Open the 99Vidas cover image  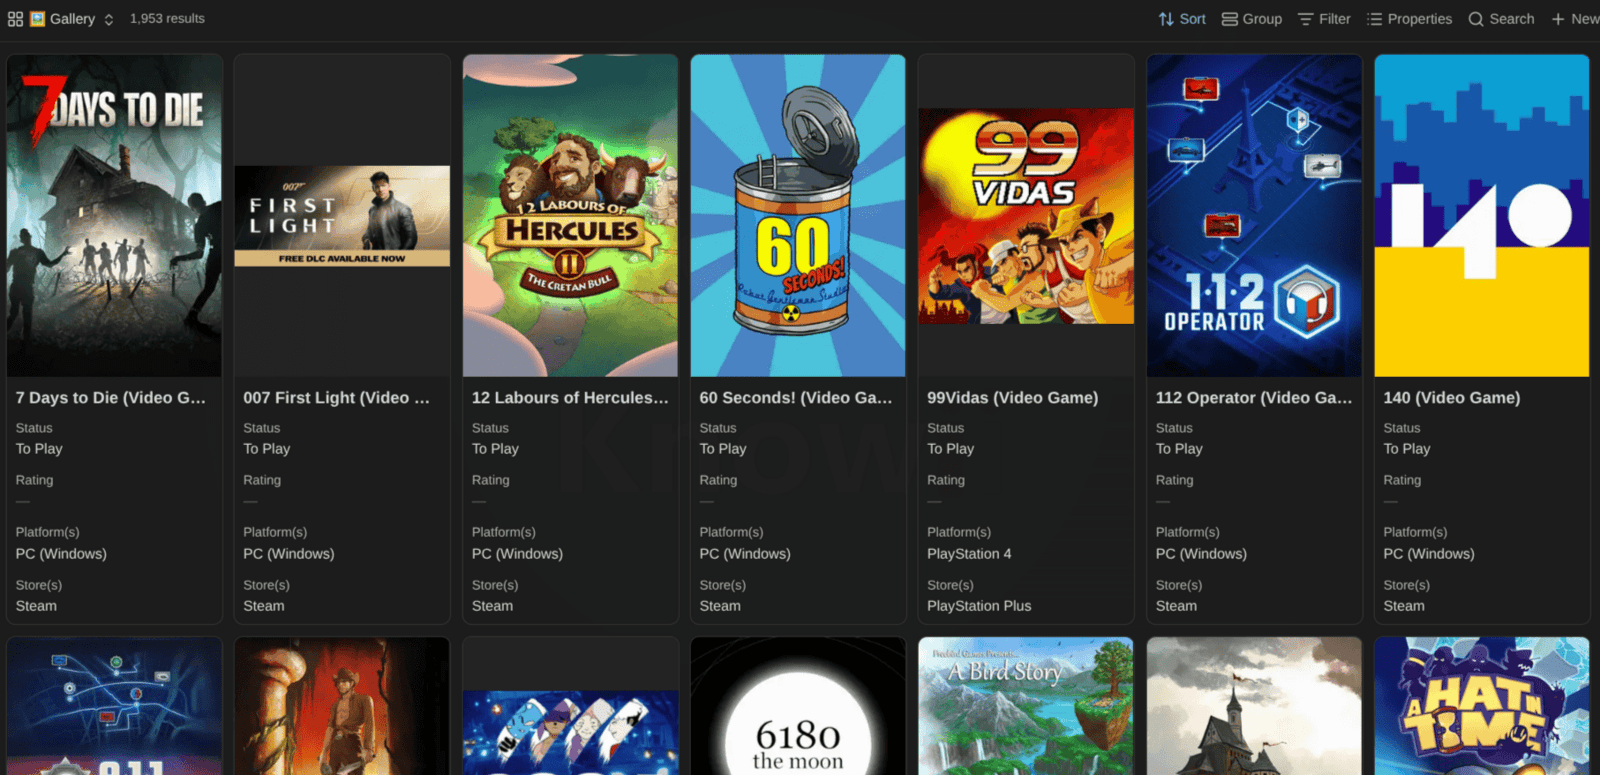click(1026, 216)
